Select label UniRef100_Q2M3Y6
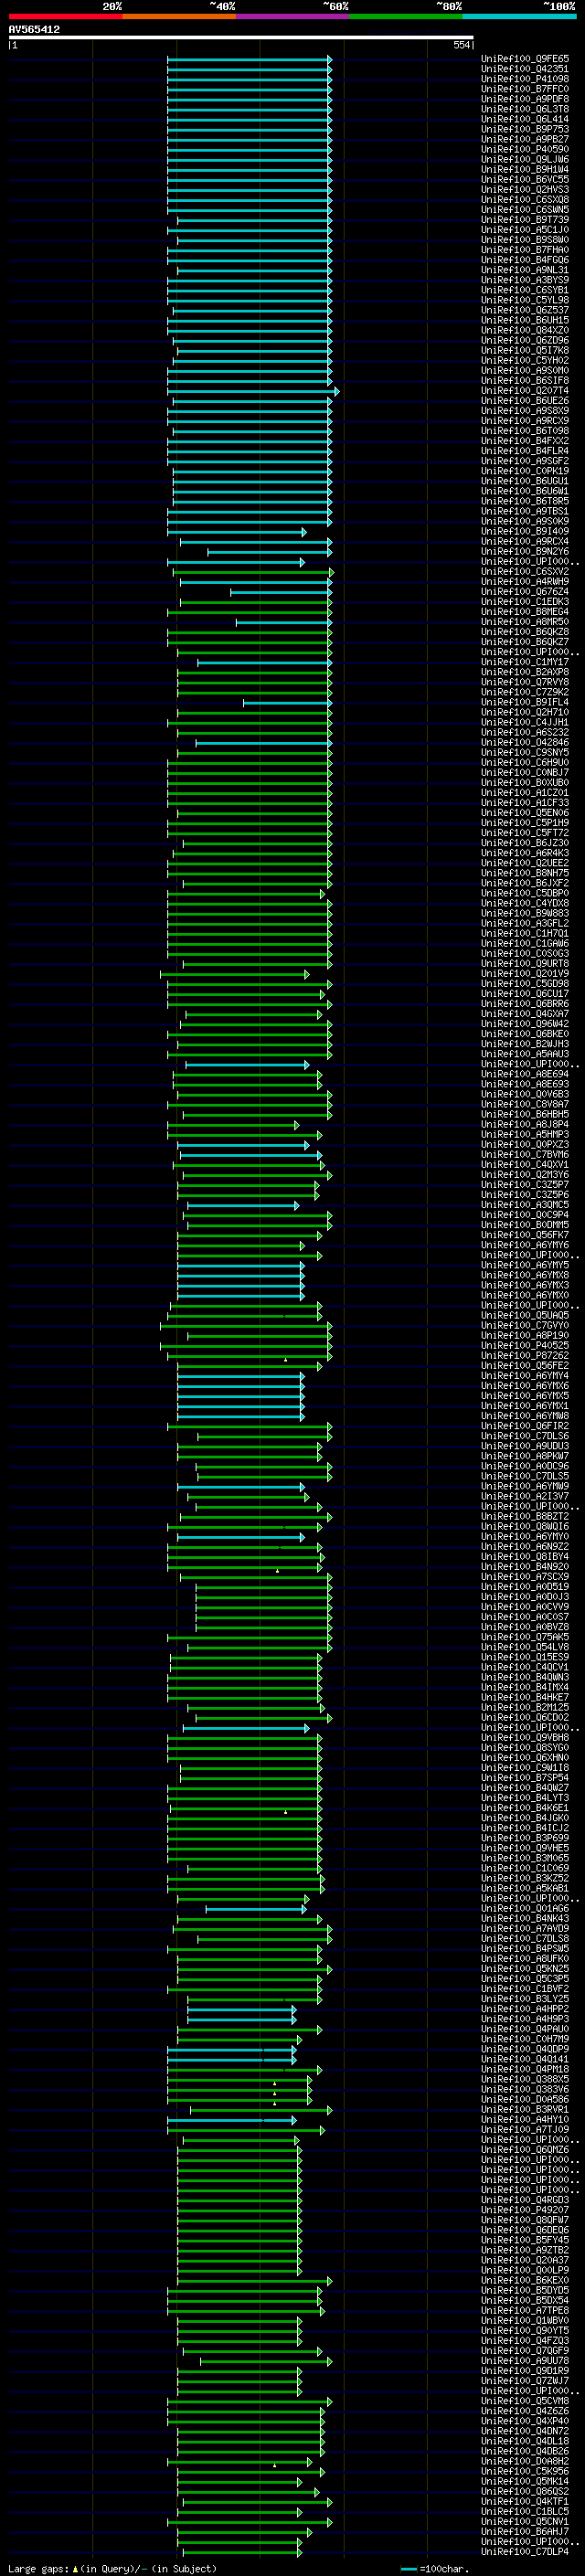Viewport: 585px width, 2576px height. click(x=524, y=1174)
